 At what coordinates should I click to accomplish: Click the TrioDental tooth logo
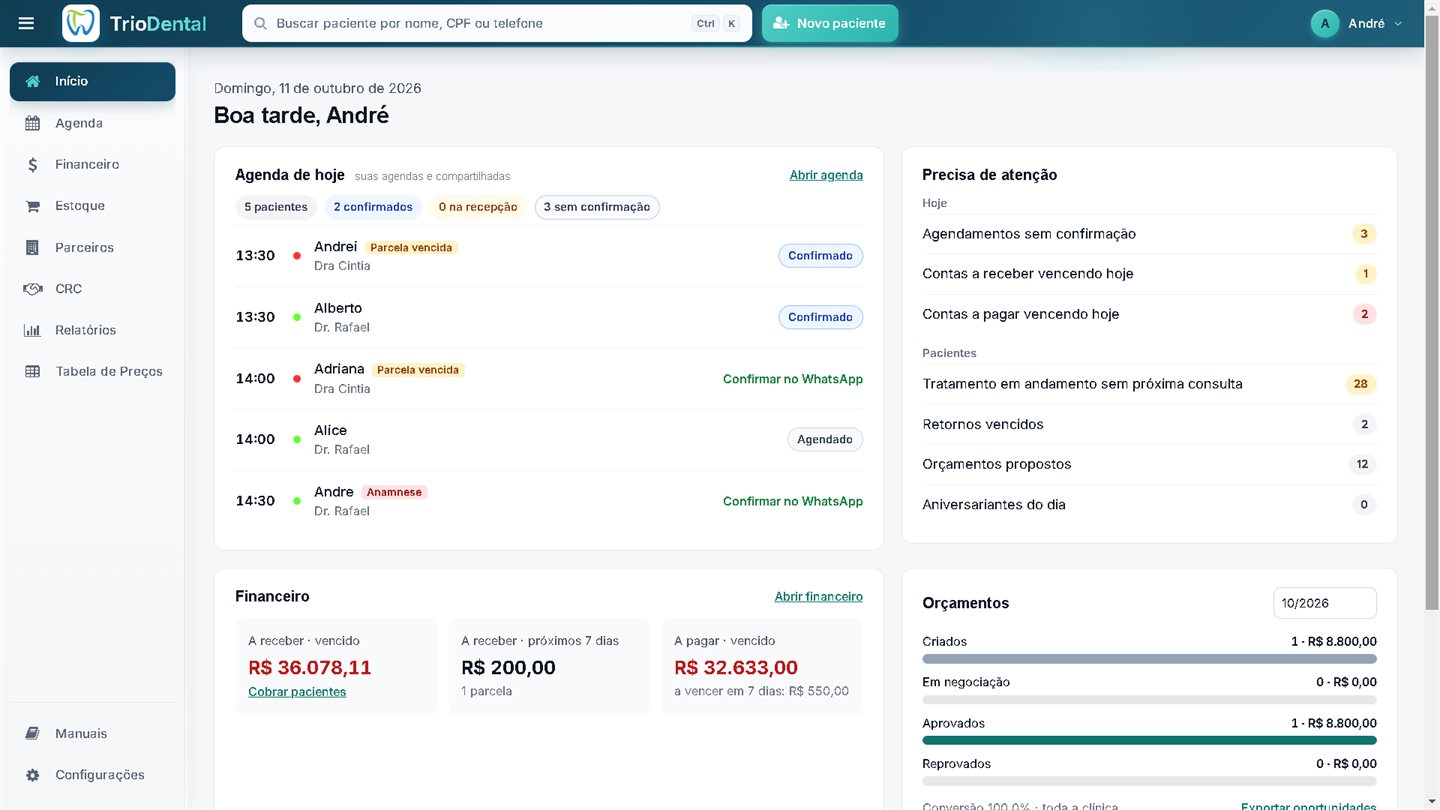tap(81, 23)
